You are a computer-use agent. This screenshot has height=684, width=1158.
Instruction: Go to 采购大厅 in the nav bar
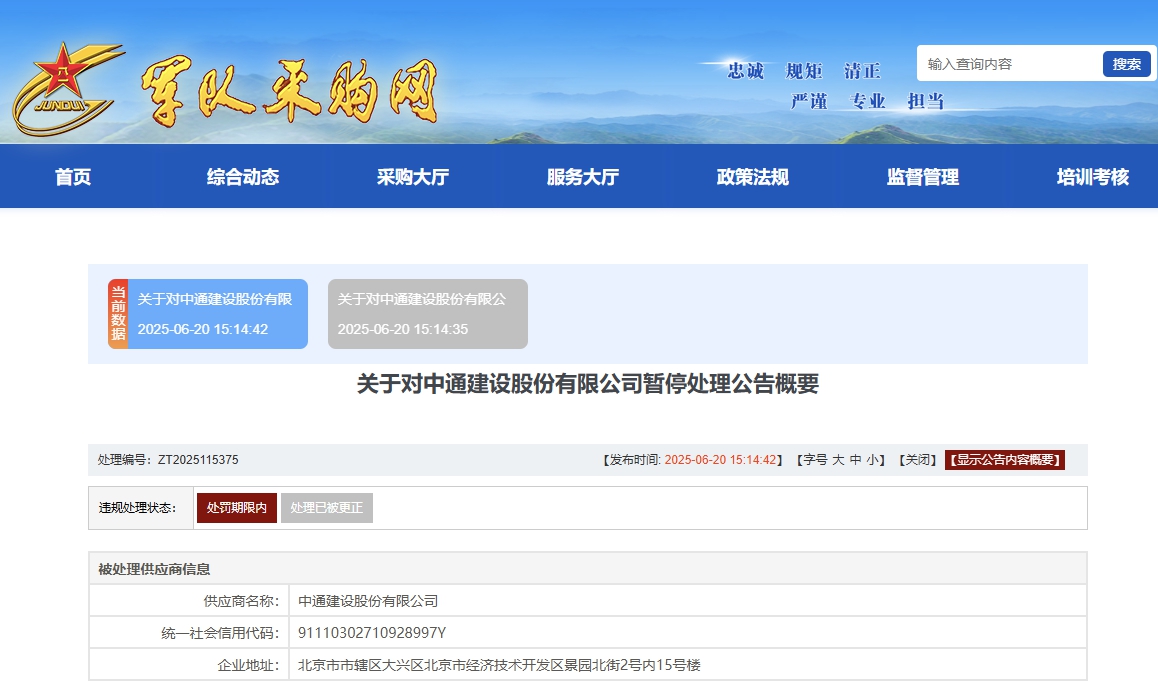pyautogui.click(x=413, y=177)
